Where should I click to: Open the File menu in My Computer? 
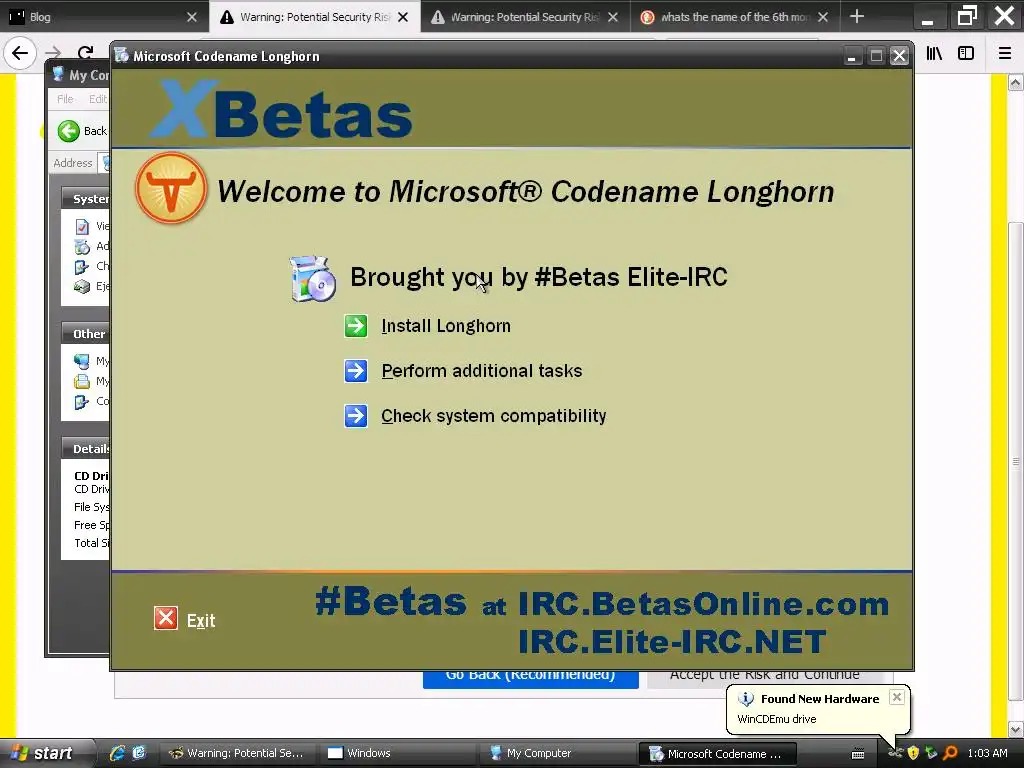point(65,99)
